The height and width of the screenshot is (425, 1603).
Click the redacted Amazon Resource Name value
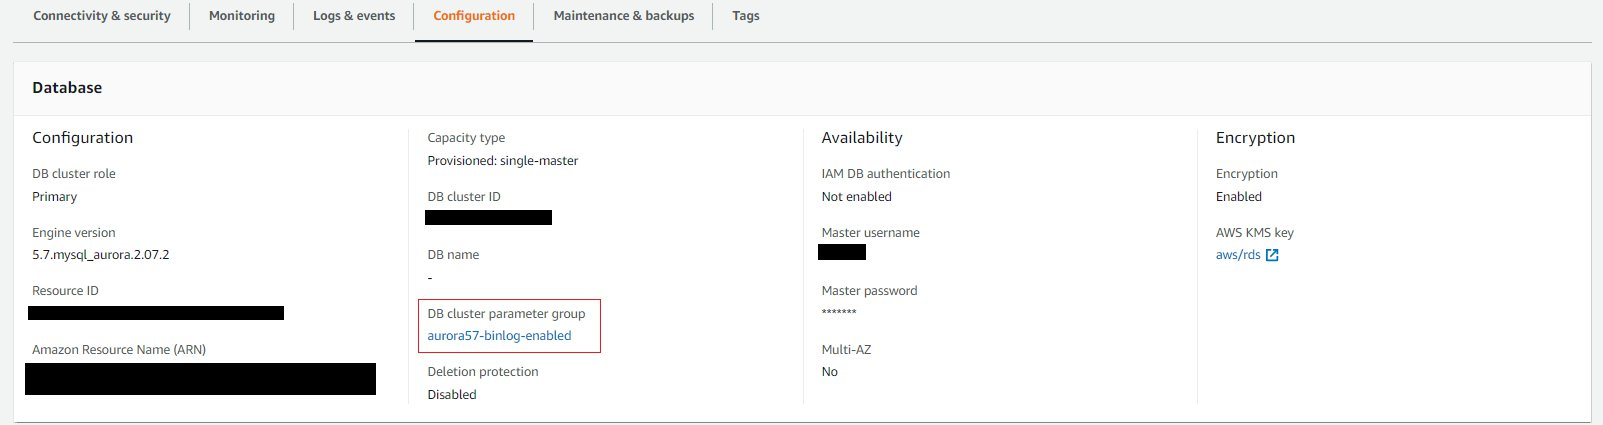[x=200, y=379]
